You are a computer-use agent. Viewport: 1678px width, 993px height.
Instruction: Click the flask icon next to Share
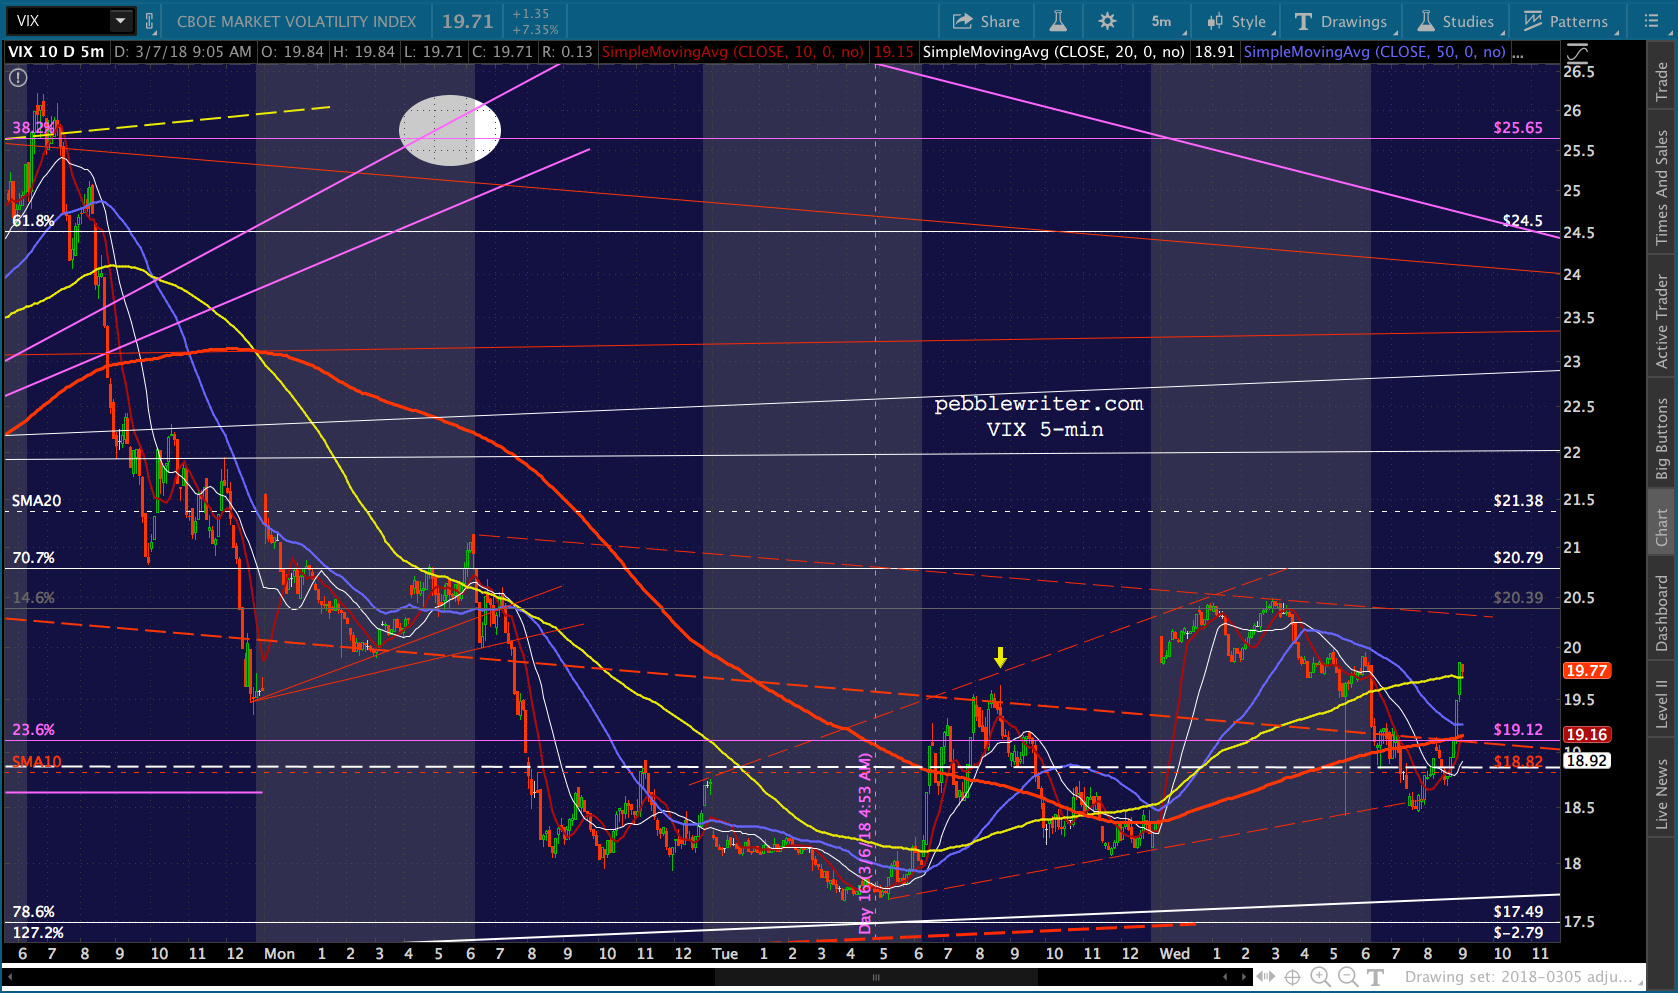1058,21
